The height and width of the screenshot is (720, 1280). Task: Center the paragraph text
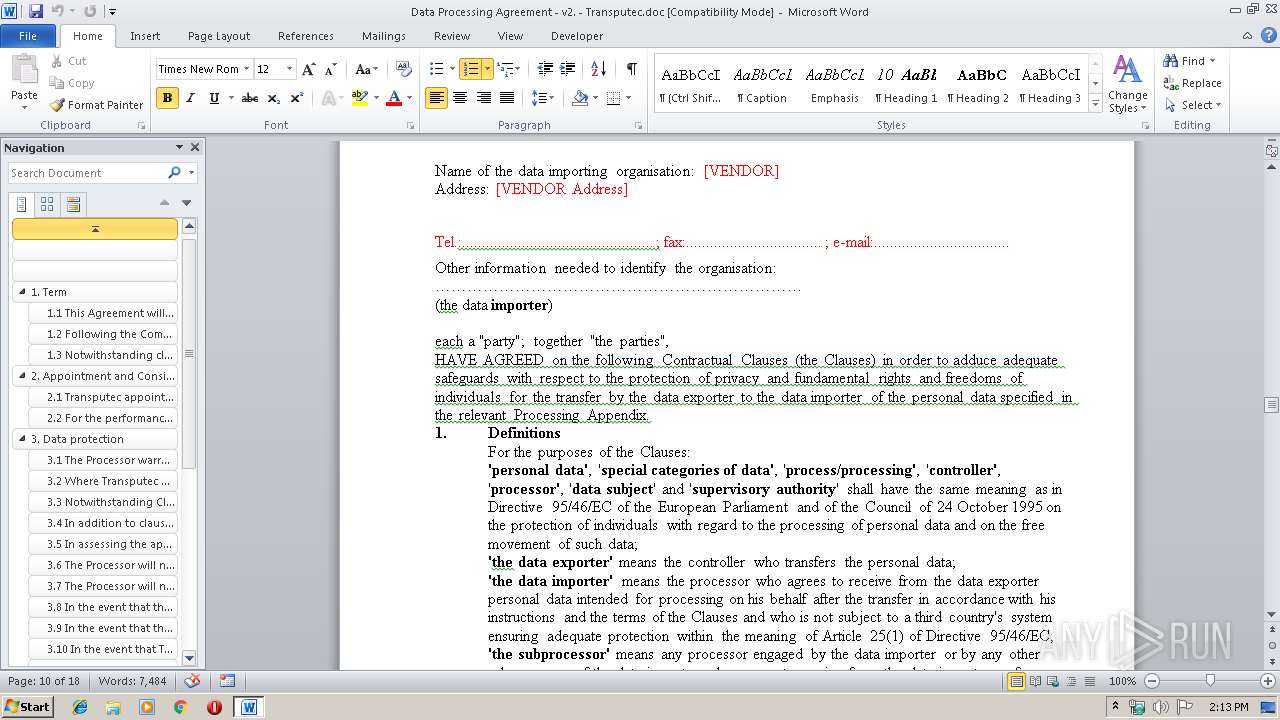[x=460, y=98]
